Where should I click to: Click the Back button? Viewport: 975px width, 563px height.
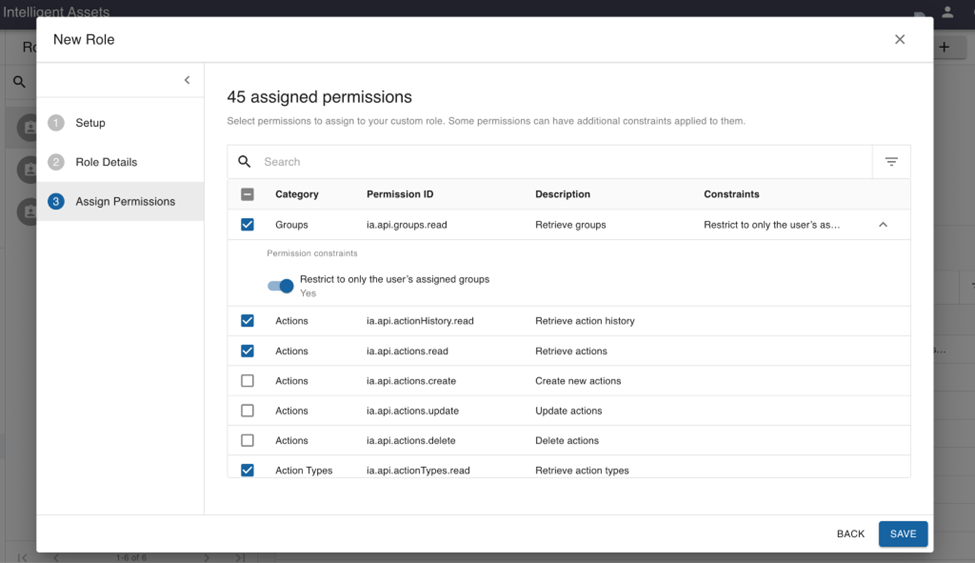tap(850, 534)
